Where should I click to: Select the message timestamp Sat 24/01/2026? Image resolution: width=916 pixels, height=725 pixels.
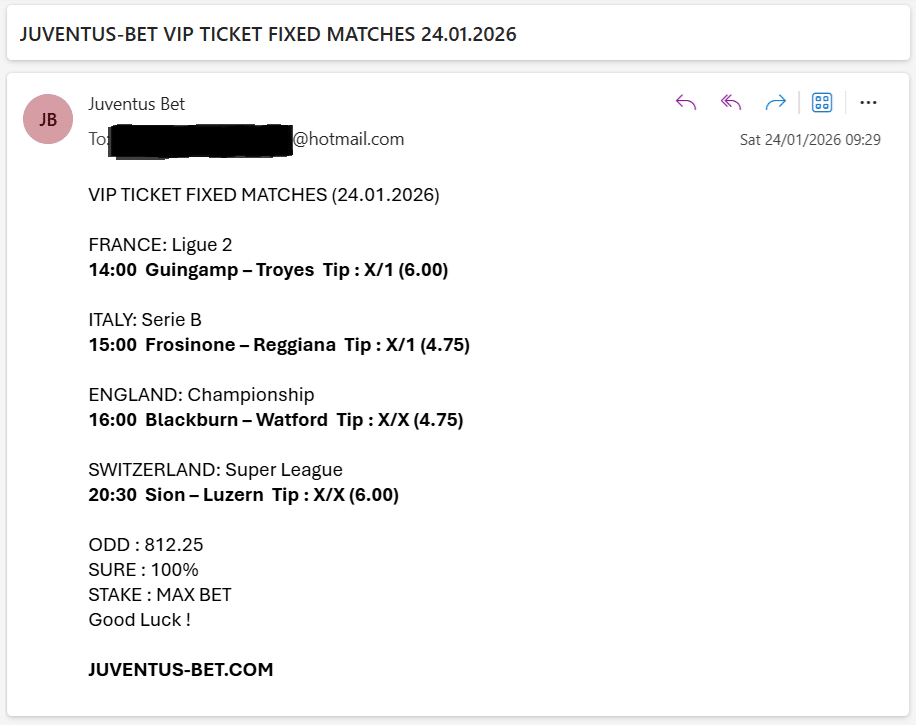coord(810,139)
